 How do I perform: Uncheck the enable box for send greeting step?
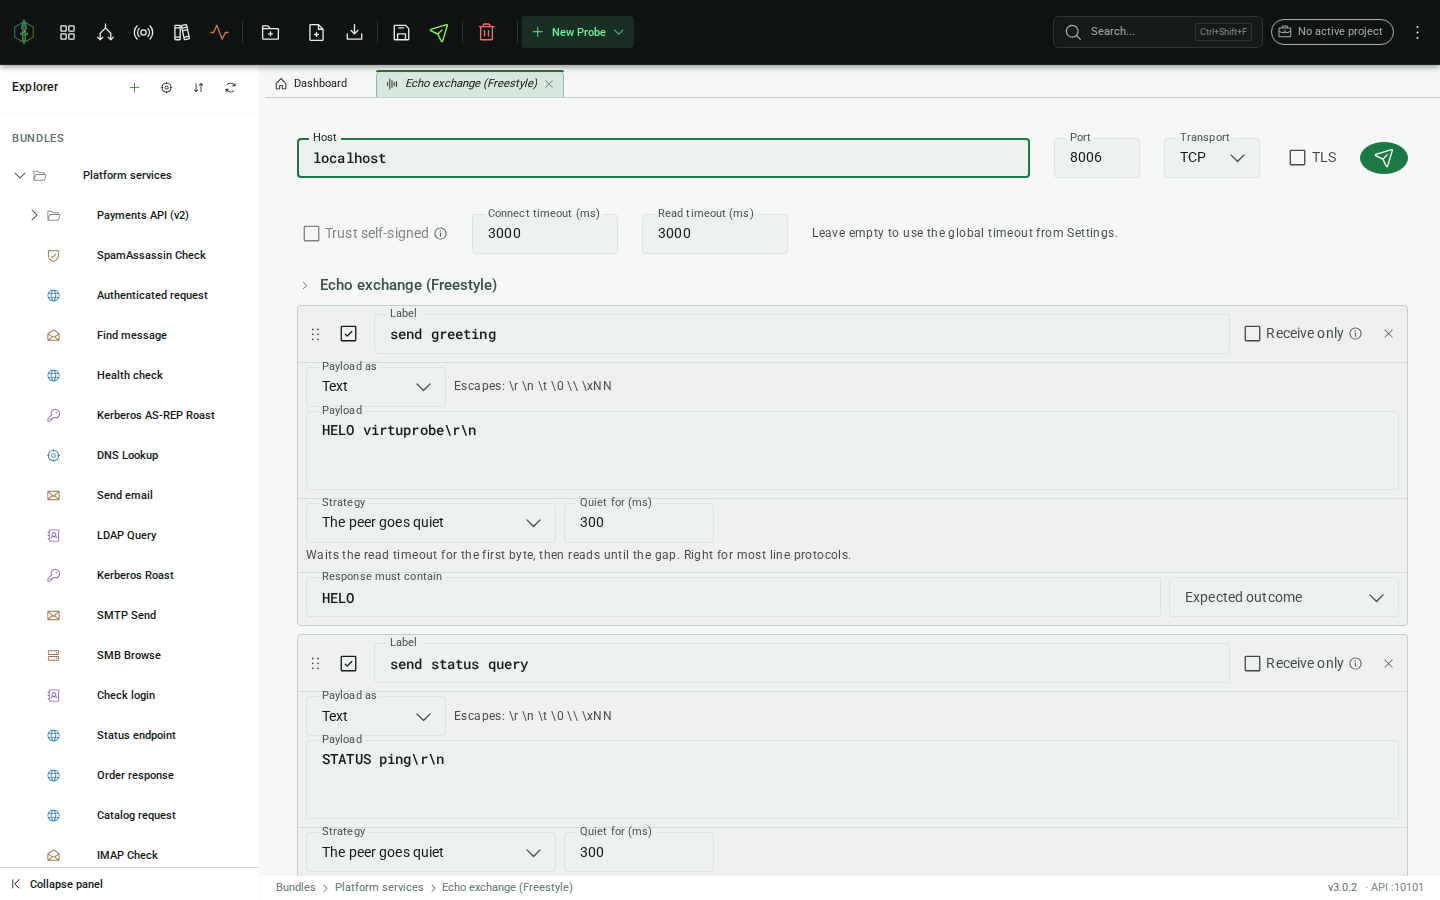pyautogui.click(x=348, y=333)
